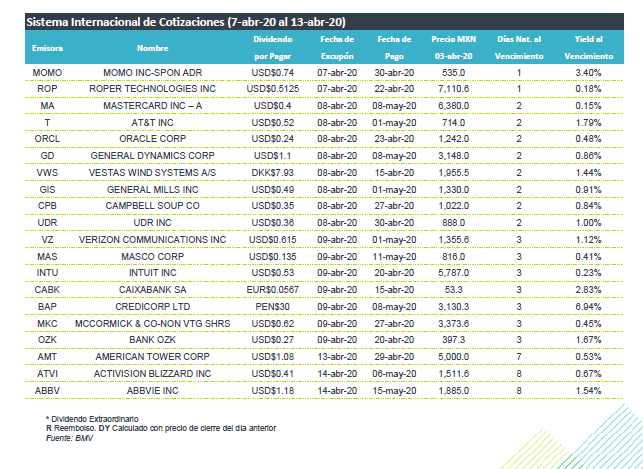Screen dimensions: 643x469
Task: Click 'ROPER TECHNOLOGIES INC' name
Action: click(x=153, y=89)
